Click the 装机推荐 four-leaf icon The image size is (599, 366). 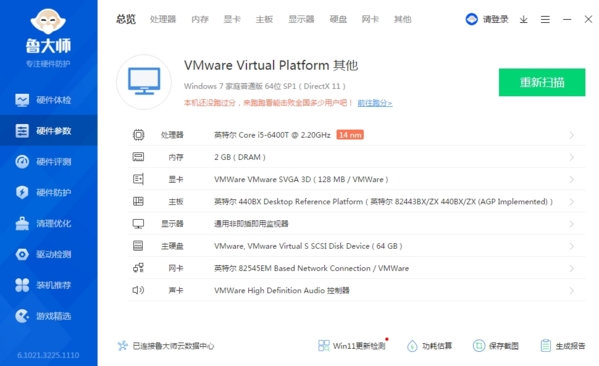click(x=22, y=285)
